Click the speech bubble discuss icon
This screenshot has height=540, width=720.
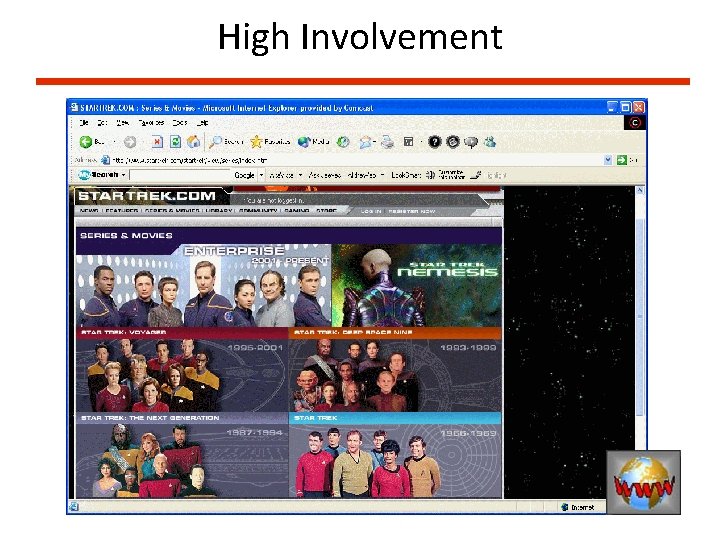click(x=471, y=142)
